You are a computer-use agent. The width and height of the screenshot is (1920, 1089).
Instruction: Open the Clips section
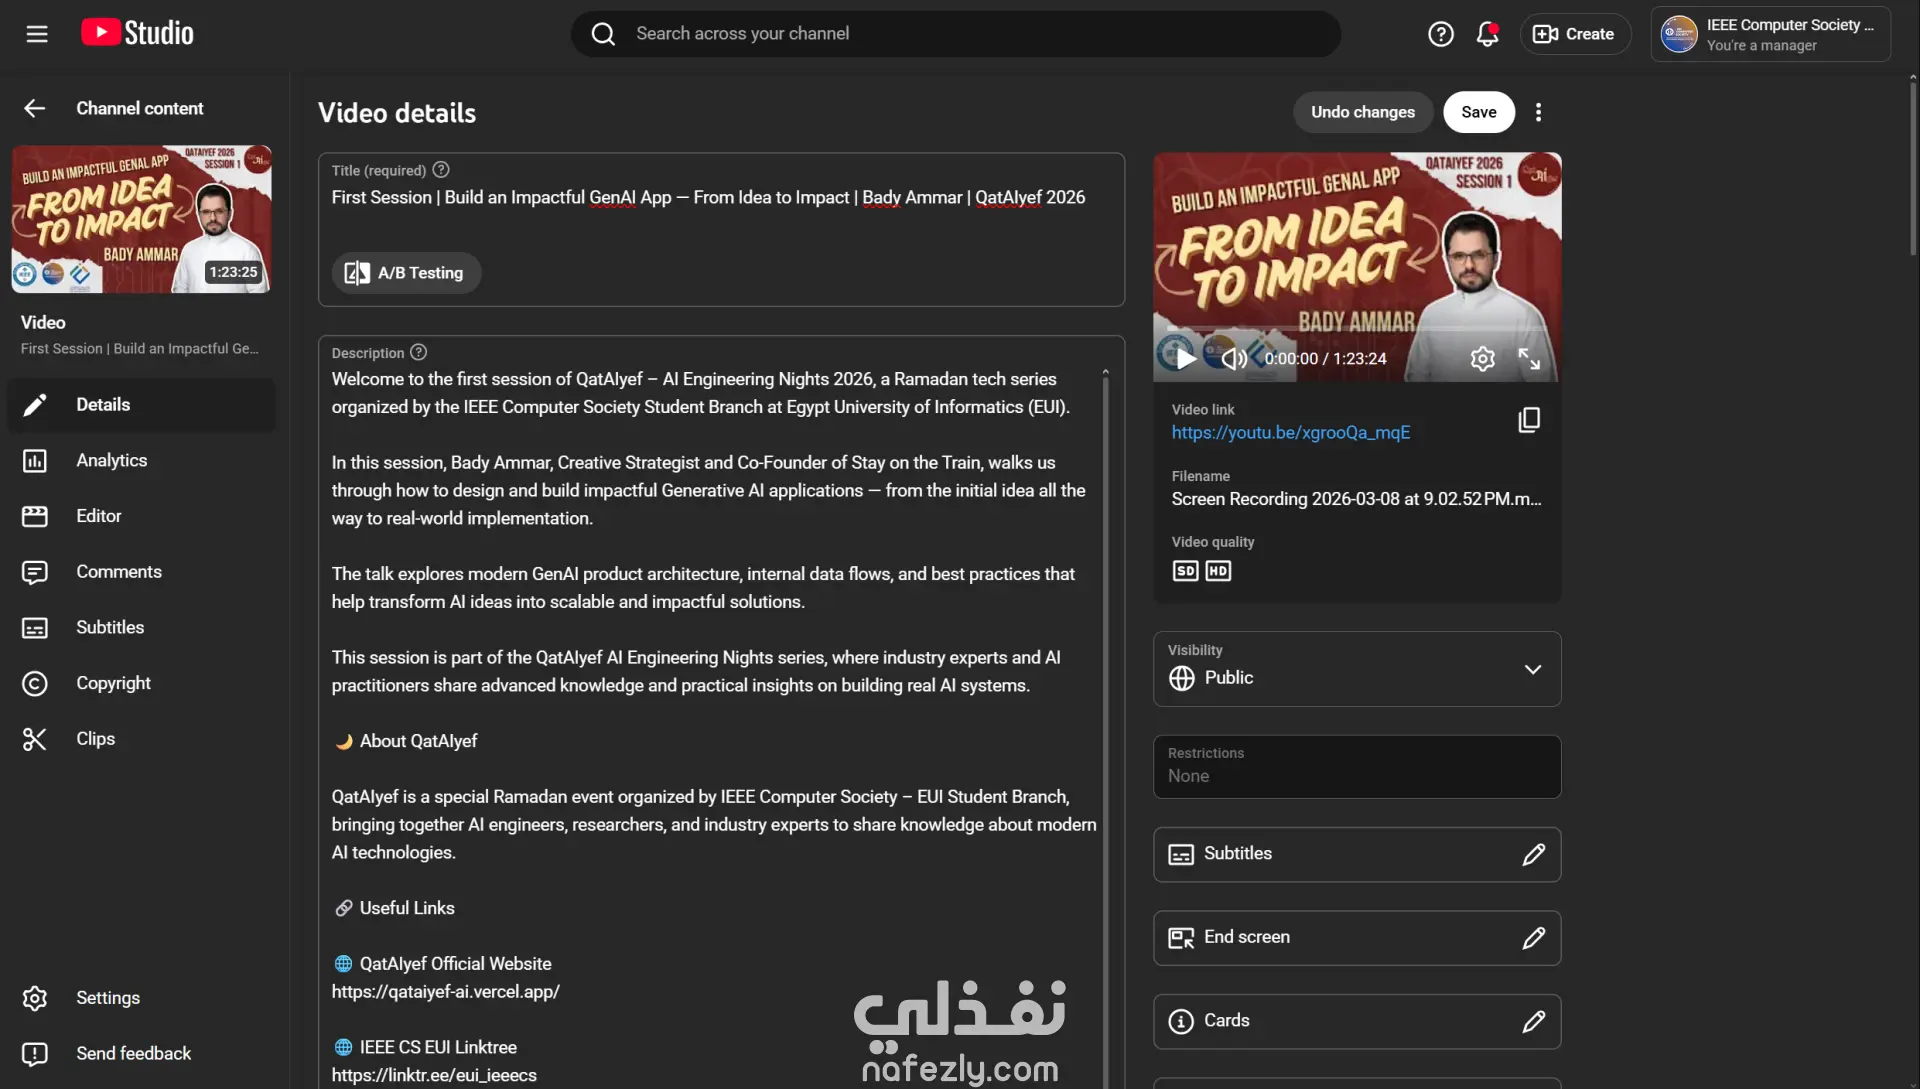click(141, 739)
